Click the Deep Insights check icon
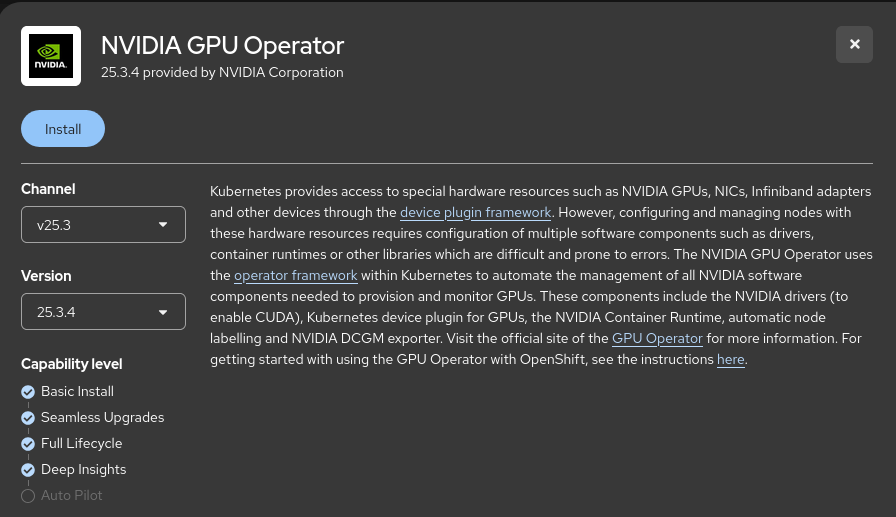The width and height of the screenshot is (896, 517). (28, 470)
